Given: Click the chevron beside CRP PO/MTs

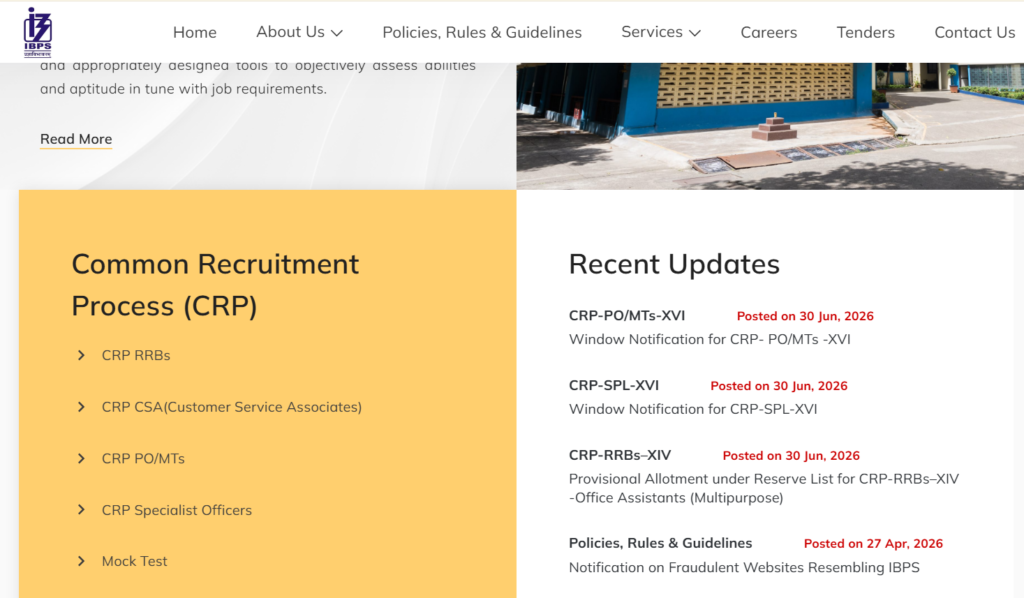Looking at the screenshot, I should click(x=81, y=458).
